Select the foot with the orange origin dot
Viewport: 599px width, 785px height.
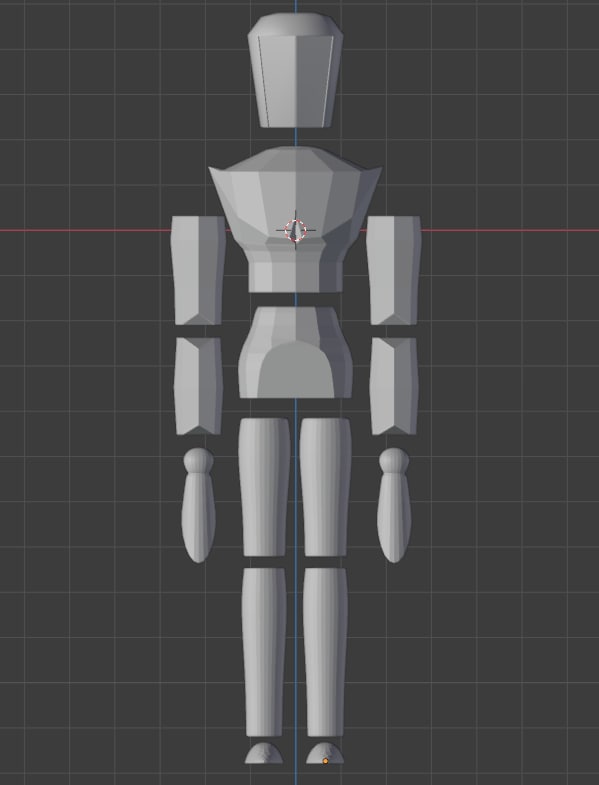[x=325, y=753]
